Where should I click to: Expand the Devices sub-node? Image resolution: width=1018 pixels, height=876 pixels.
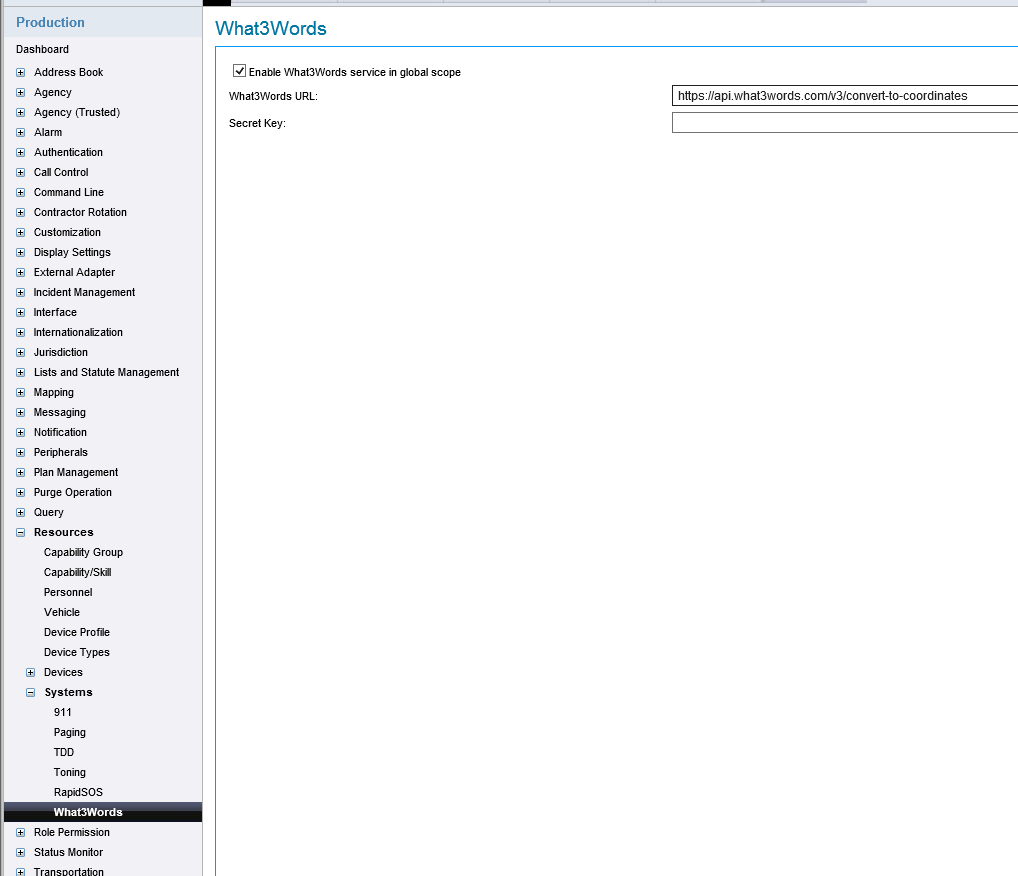point(31,673)
